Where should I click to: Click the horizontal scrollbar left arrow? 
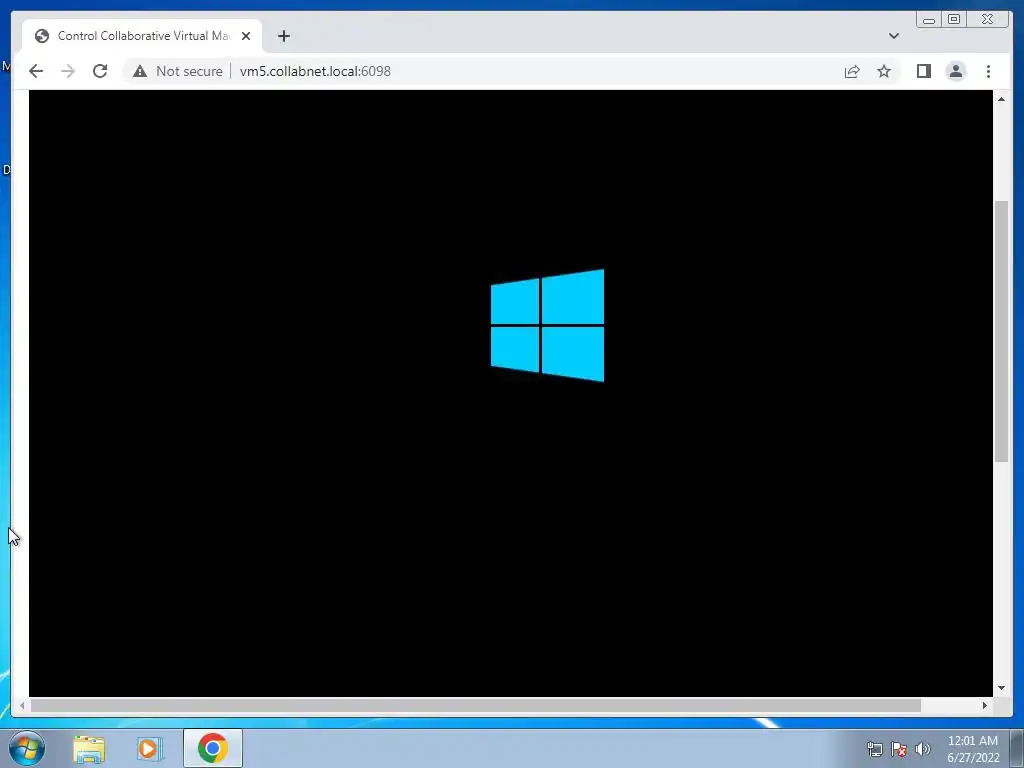(22, 705)
